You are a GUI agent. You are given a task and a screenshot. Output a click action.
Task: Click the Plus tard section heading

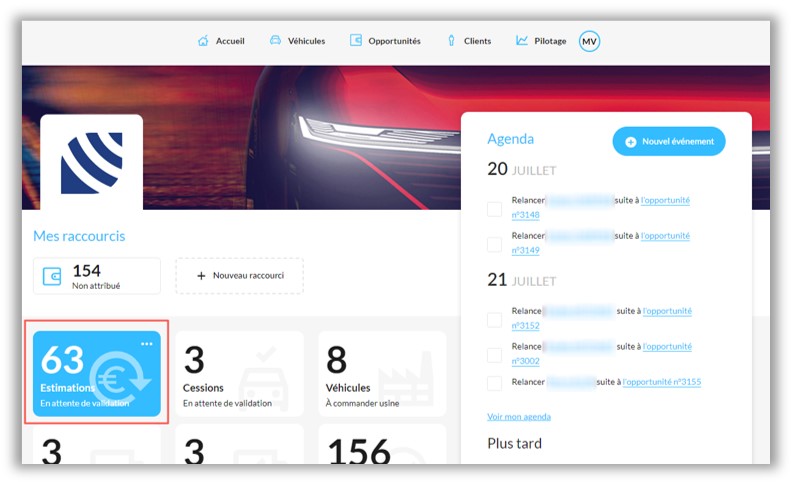point(515,444)
